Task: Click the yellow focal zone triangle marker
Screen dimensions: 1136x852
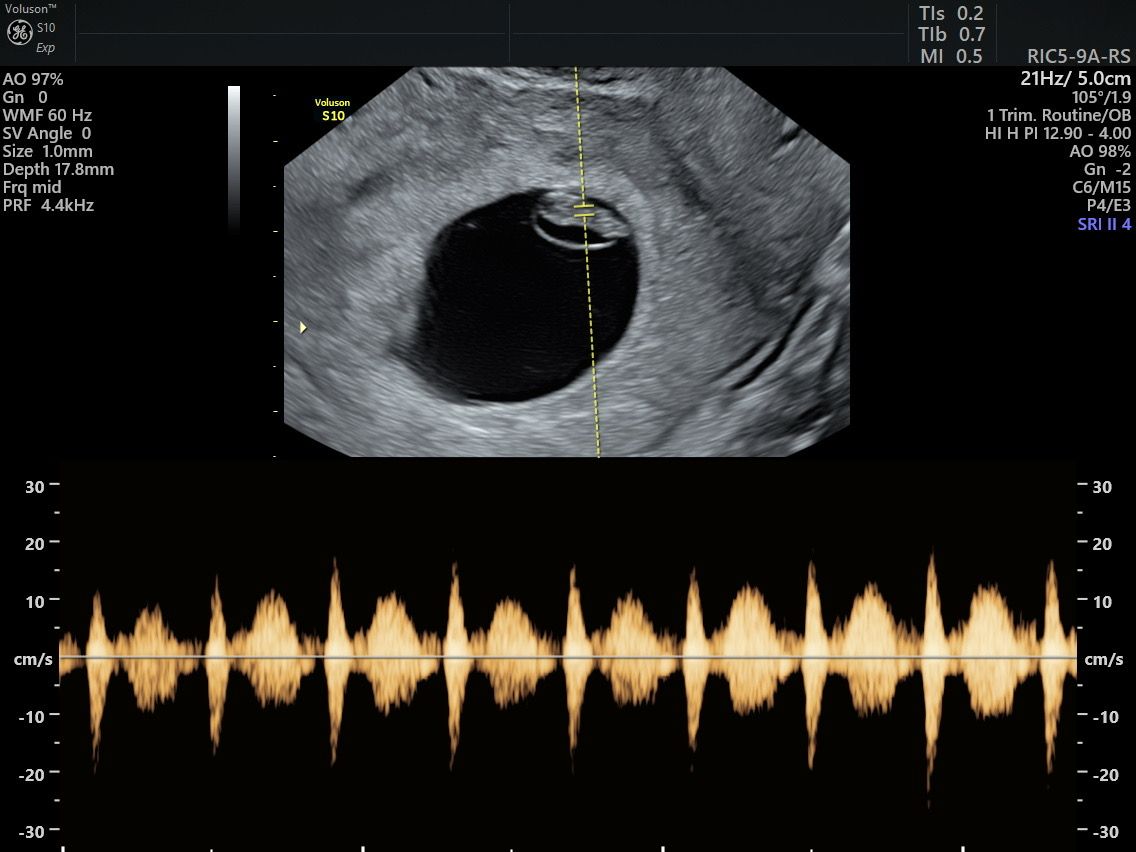Action: (303, 327)
